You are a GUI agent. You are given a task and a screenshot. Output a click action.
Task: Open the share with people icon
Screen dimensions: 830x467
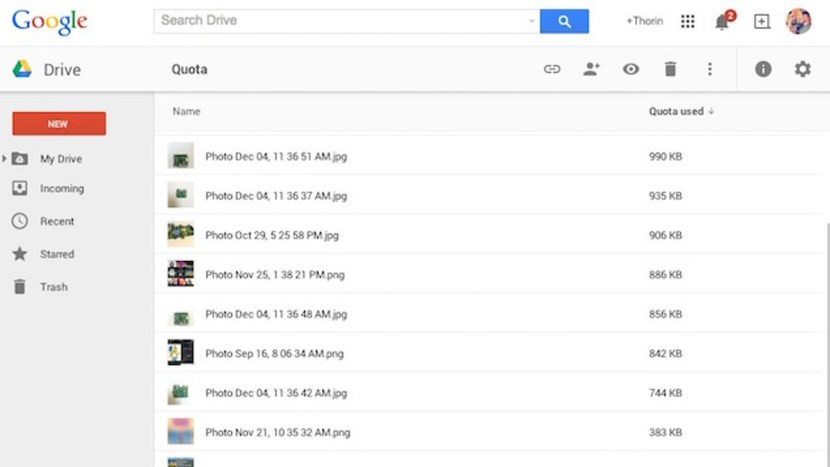[591, 69]
